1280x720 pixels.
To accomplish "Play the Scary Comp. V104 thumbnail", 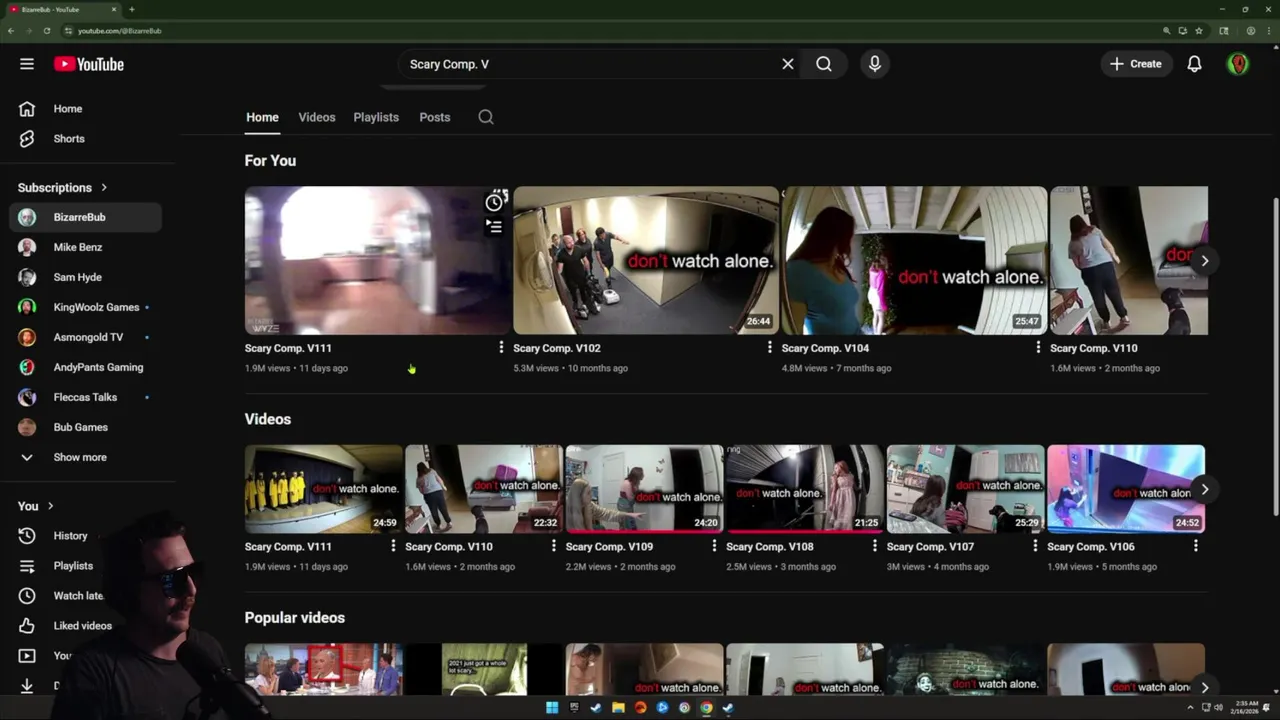I will click(914, 260).
